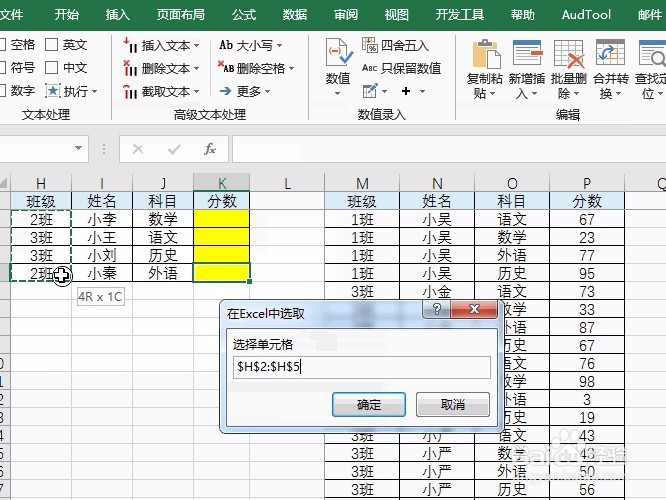Toggle the 英文 checkbox
This screenshot has width=666, height=500.
(51, 44)
